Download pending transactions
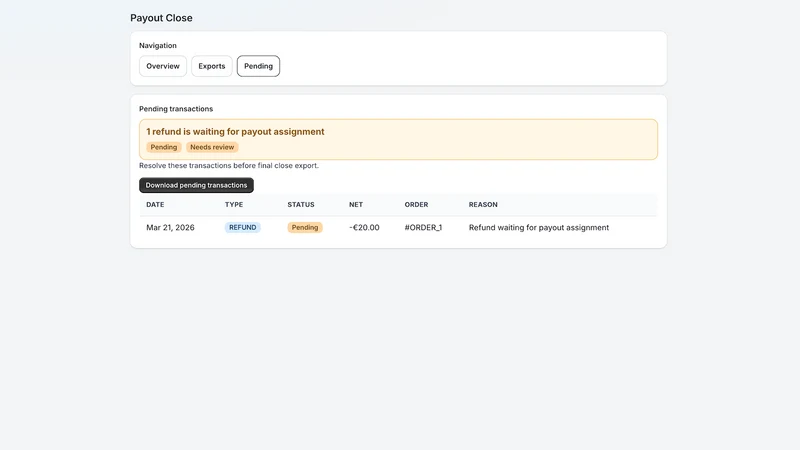The width and height of the screenshot is (800, 450). tap(196, 185)
